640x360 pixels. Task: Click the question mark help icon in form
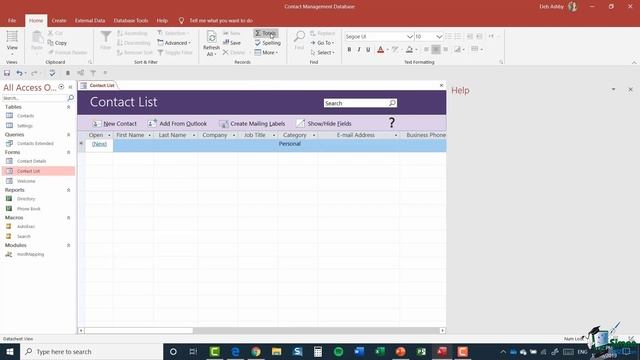click(x=391, y=123)
